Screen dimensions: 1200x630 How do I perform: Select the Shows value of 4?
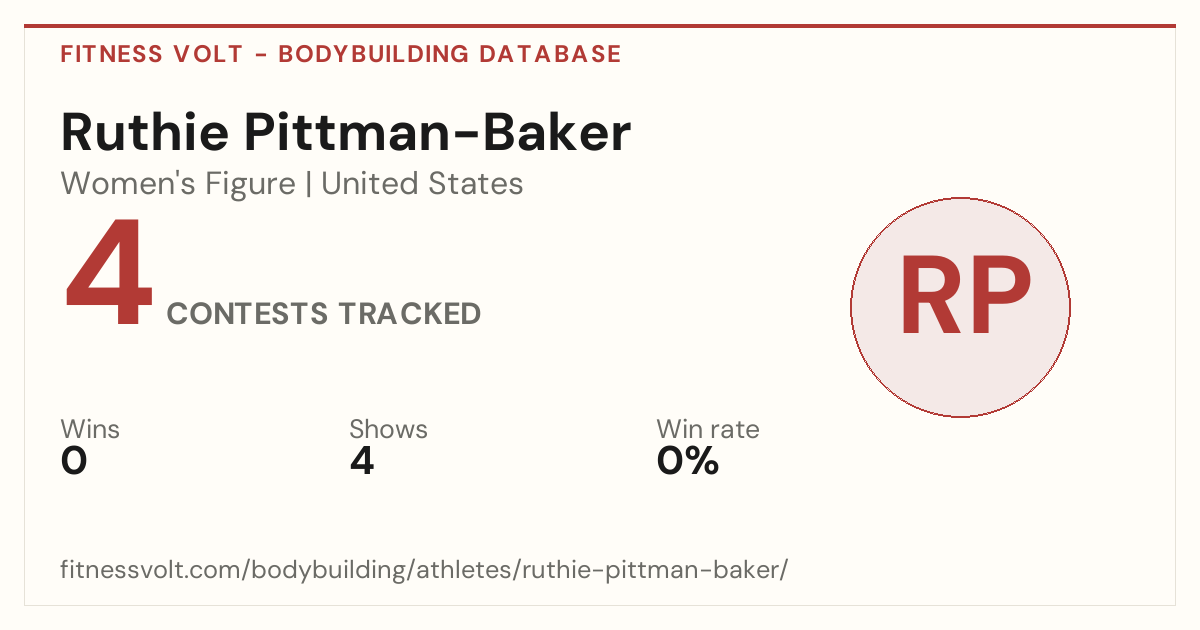point(362,461)
